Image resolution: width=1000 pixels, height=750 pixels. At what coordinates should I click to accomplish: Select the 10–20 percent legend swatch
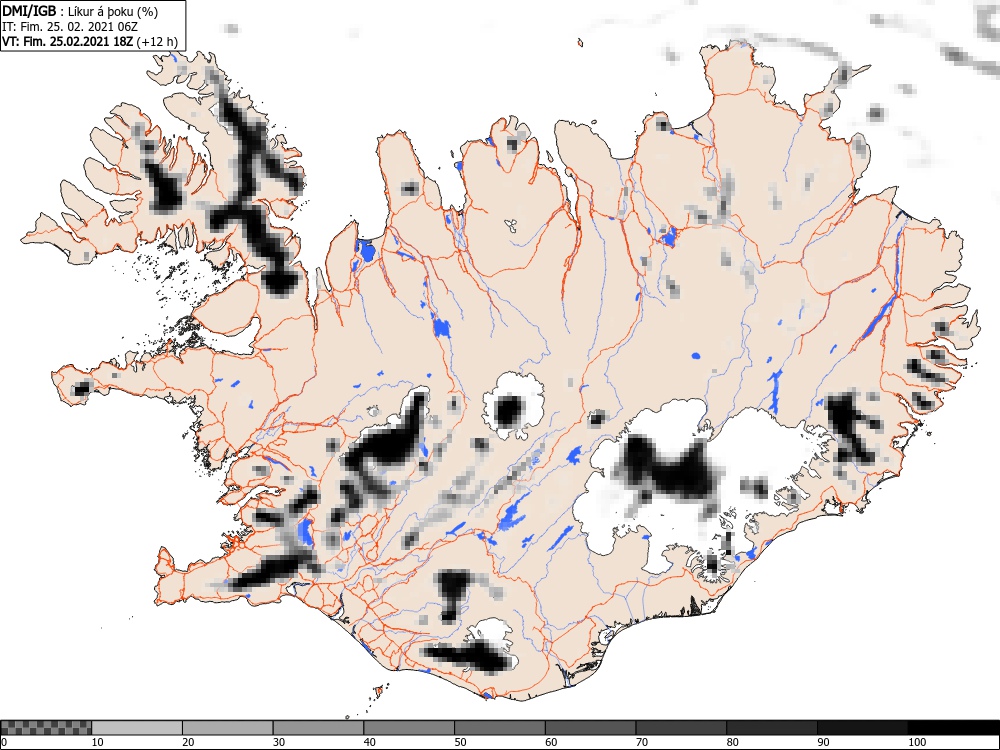pos(137,728)
